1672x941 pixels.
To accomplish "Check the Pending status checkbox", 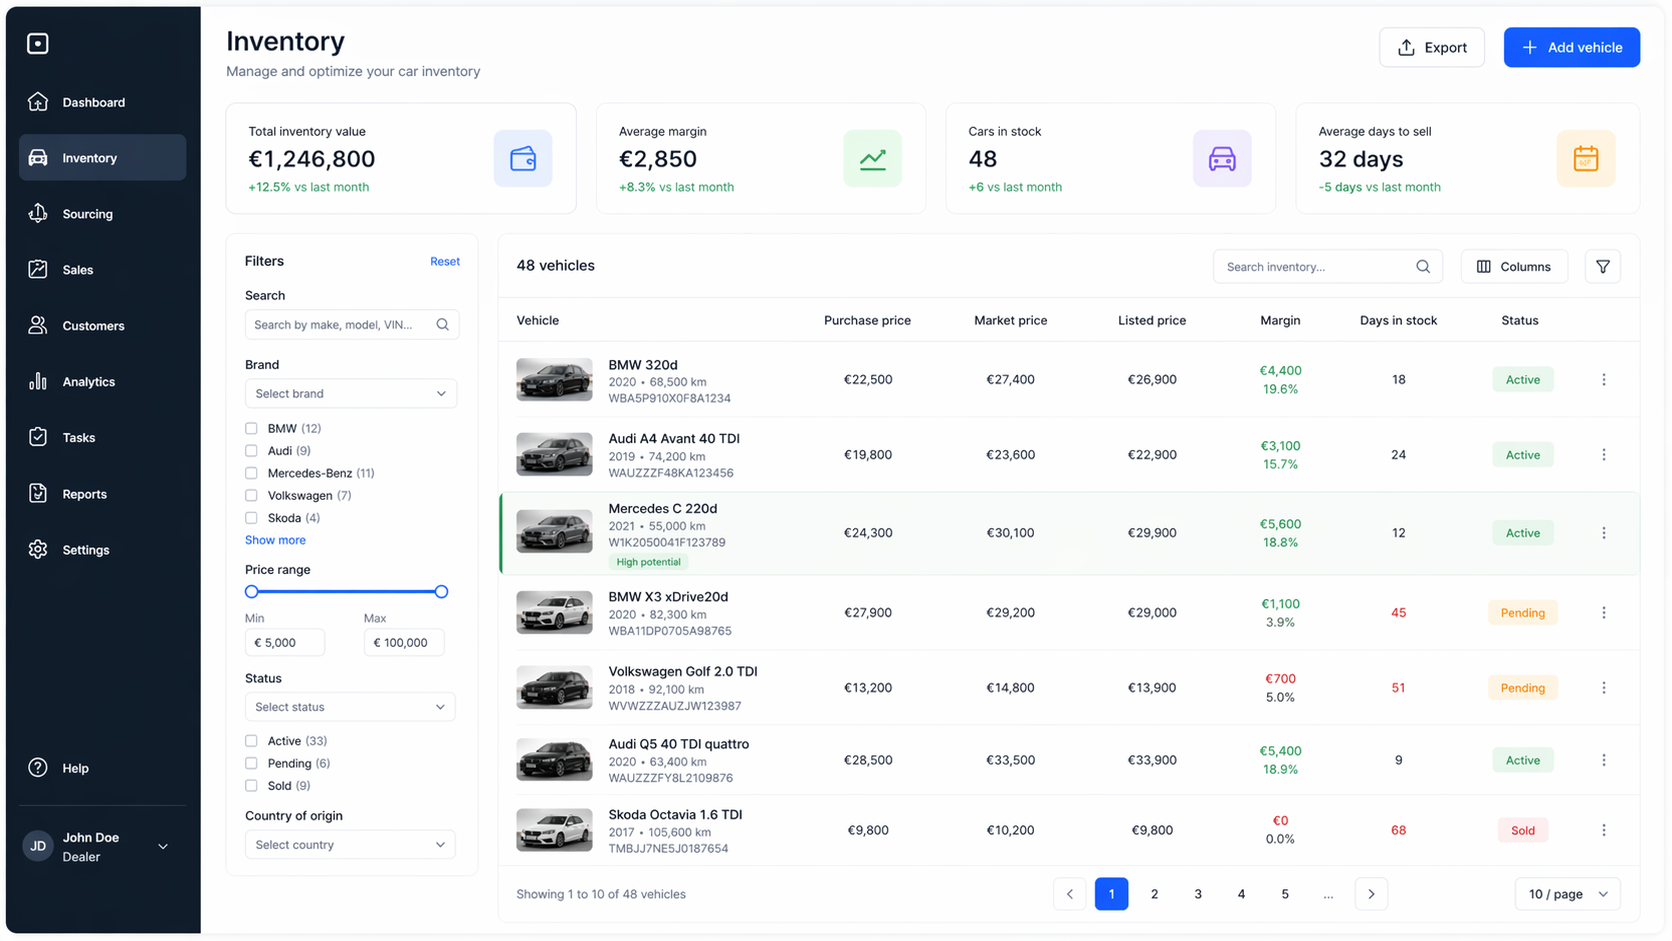I will pyautogui.click(x=251, y=763).
